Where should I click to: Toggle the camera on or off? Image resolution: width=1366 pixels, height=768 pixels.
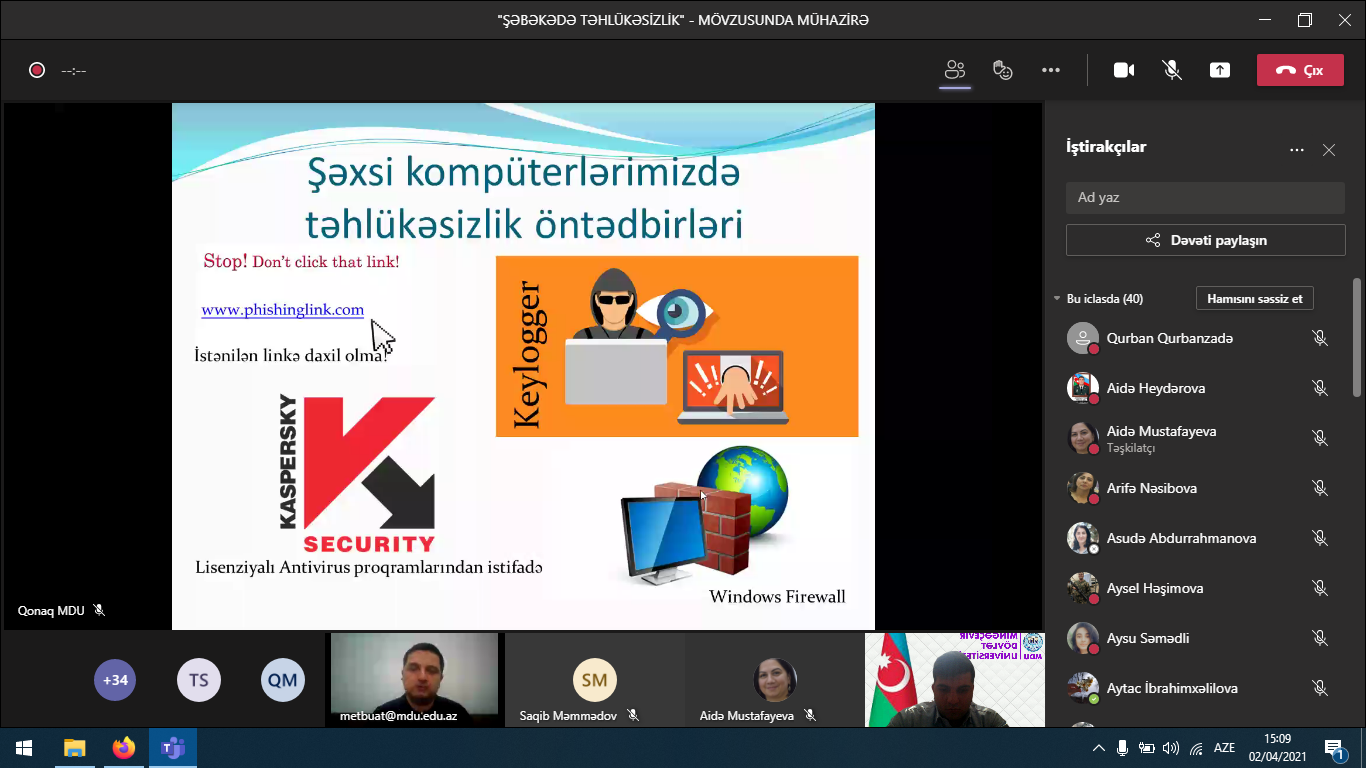tap(1124, 70)
